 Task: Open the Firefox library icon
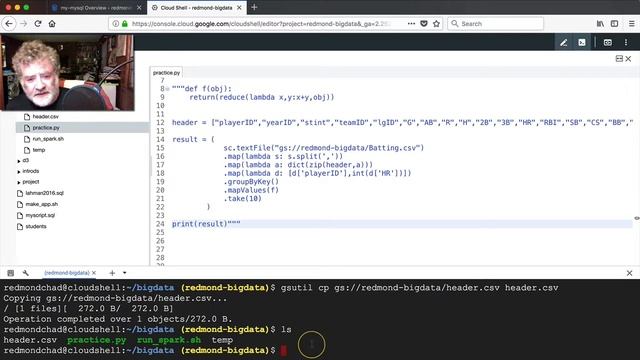[600, 24]
